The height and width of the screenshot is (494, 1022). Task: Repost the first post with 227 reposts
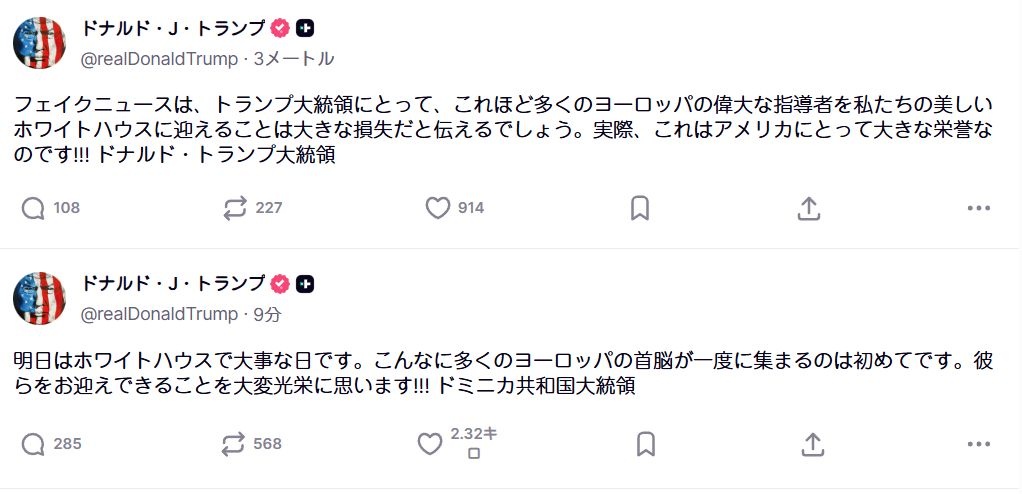pos(236,208)
